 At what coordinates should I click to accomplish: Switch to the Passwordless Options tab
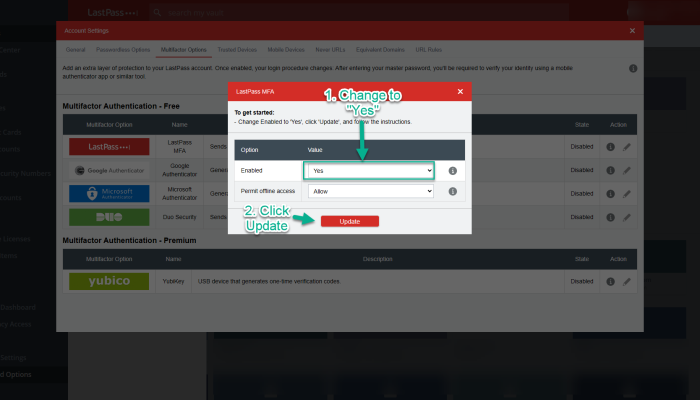pos(123,50)
